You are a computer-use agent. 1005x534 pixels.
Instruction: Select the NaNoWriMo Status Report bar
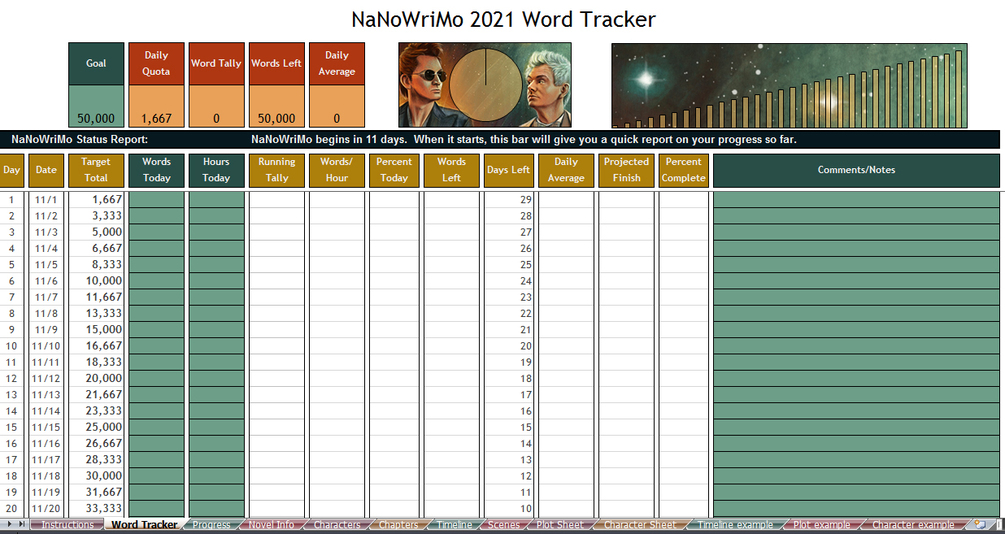500,139
